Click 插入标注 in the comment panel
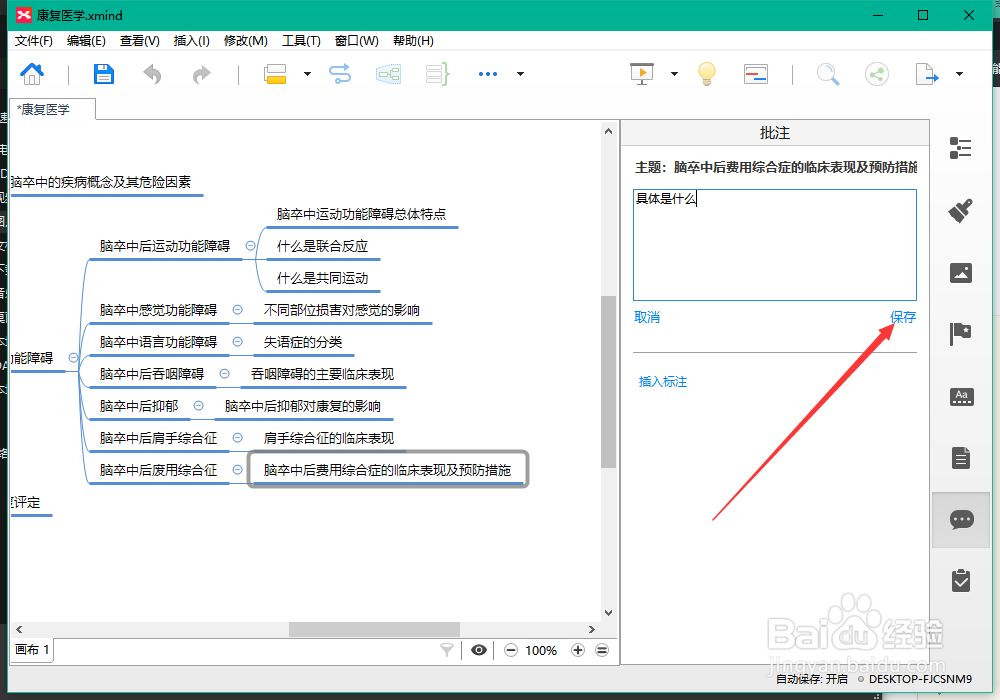 point(662,382)
